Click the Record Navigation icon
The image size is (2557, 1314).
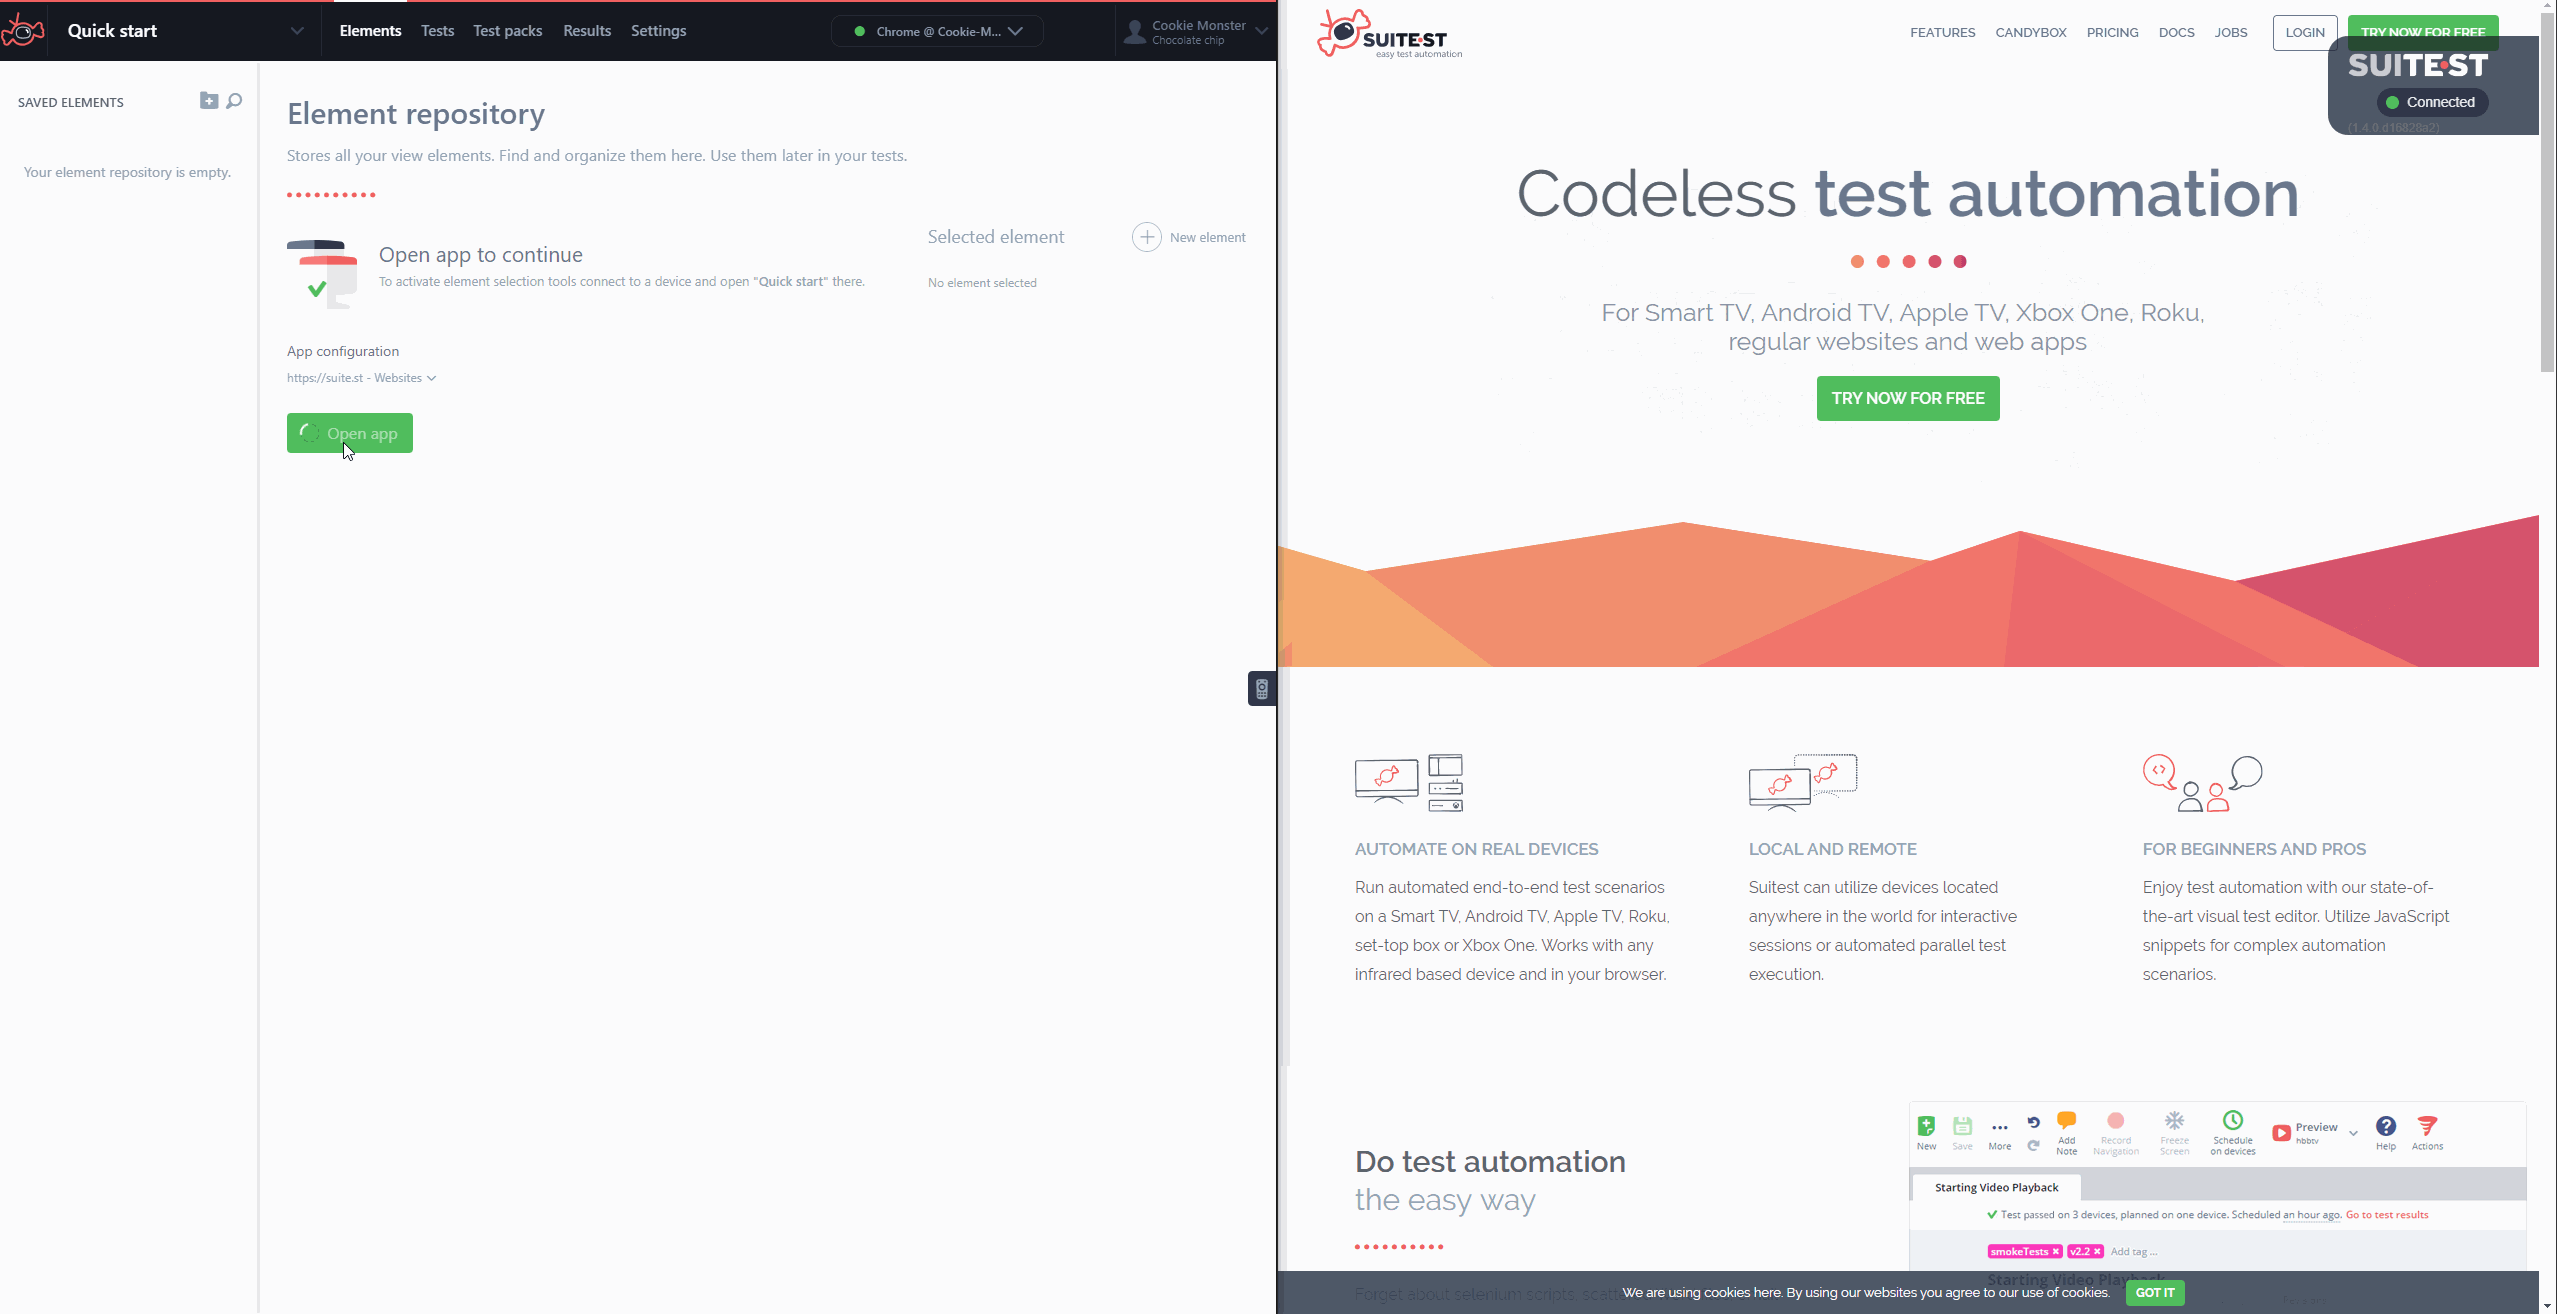click(2115, 1120)
